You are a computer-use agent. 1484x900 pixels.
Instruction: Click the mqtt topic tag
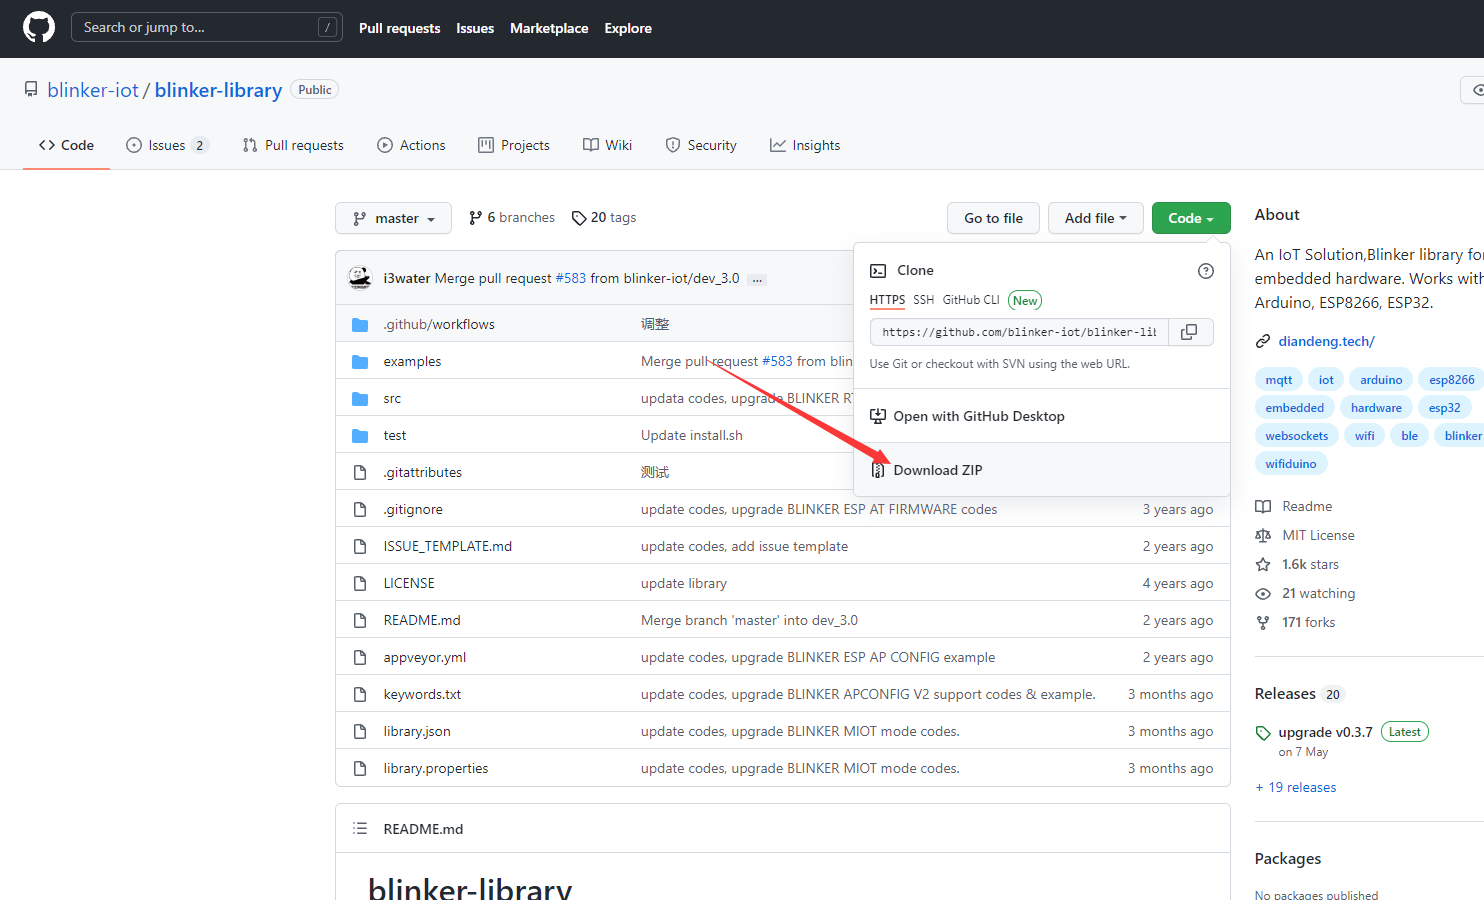[x=1278, y=380]
